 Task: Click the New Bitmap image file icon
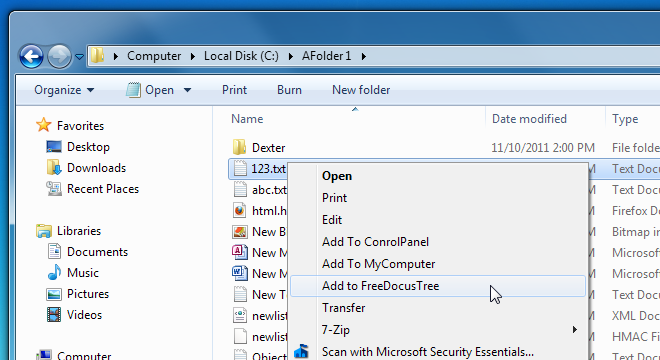(x=240, y=232)
